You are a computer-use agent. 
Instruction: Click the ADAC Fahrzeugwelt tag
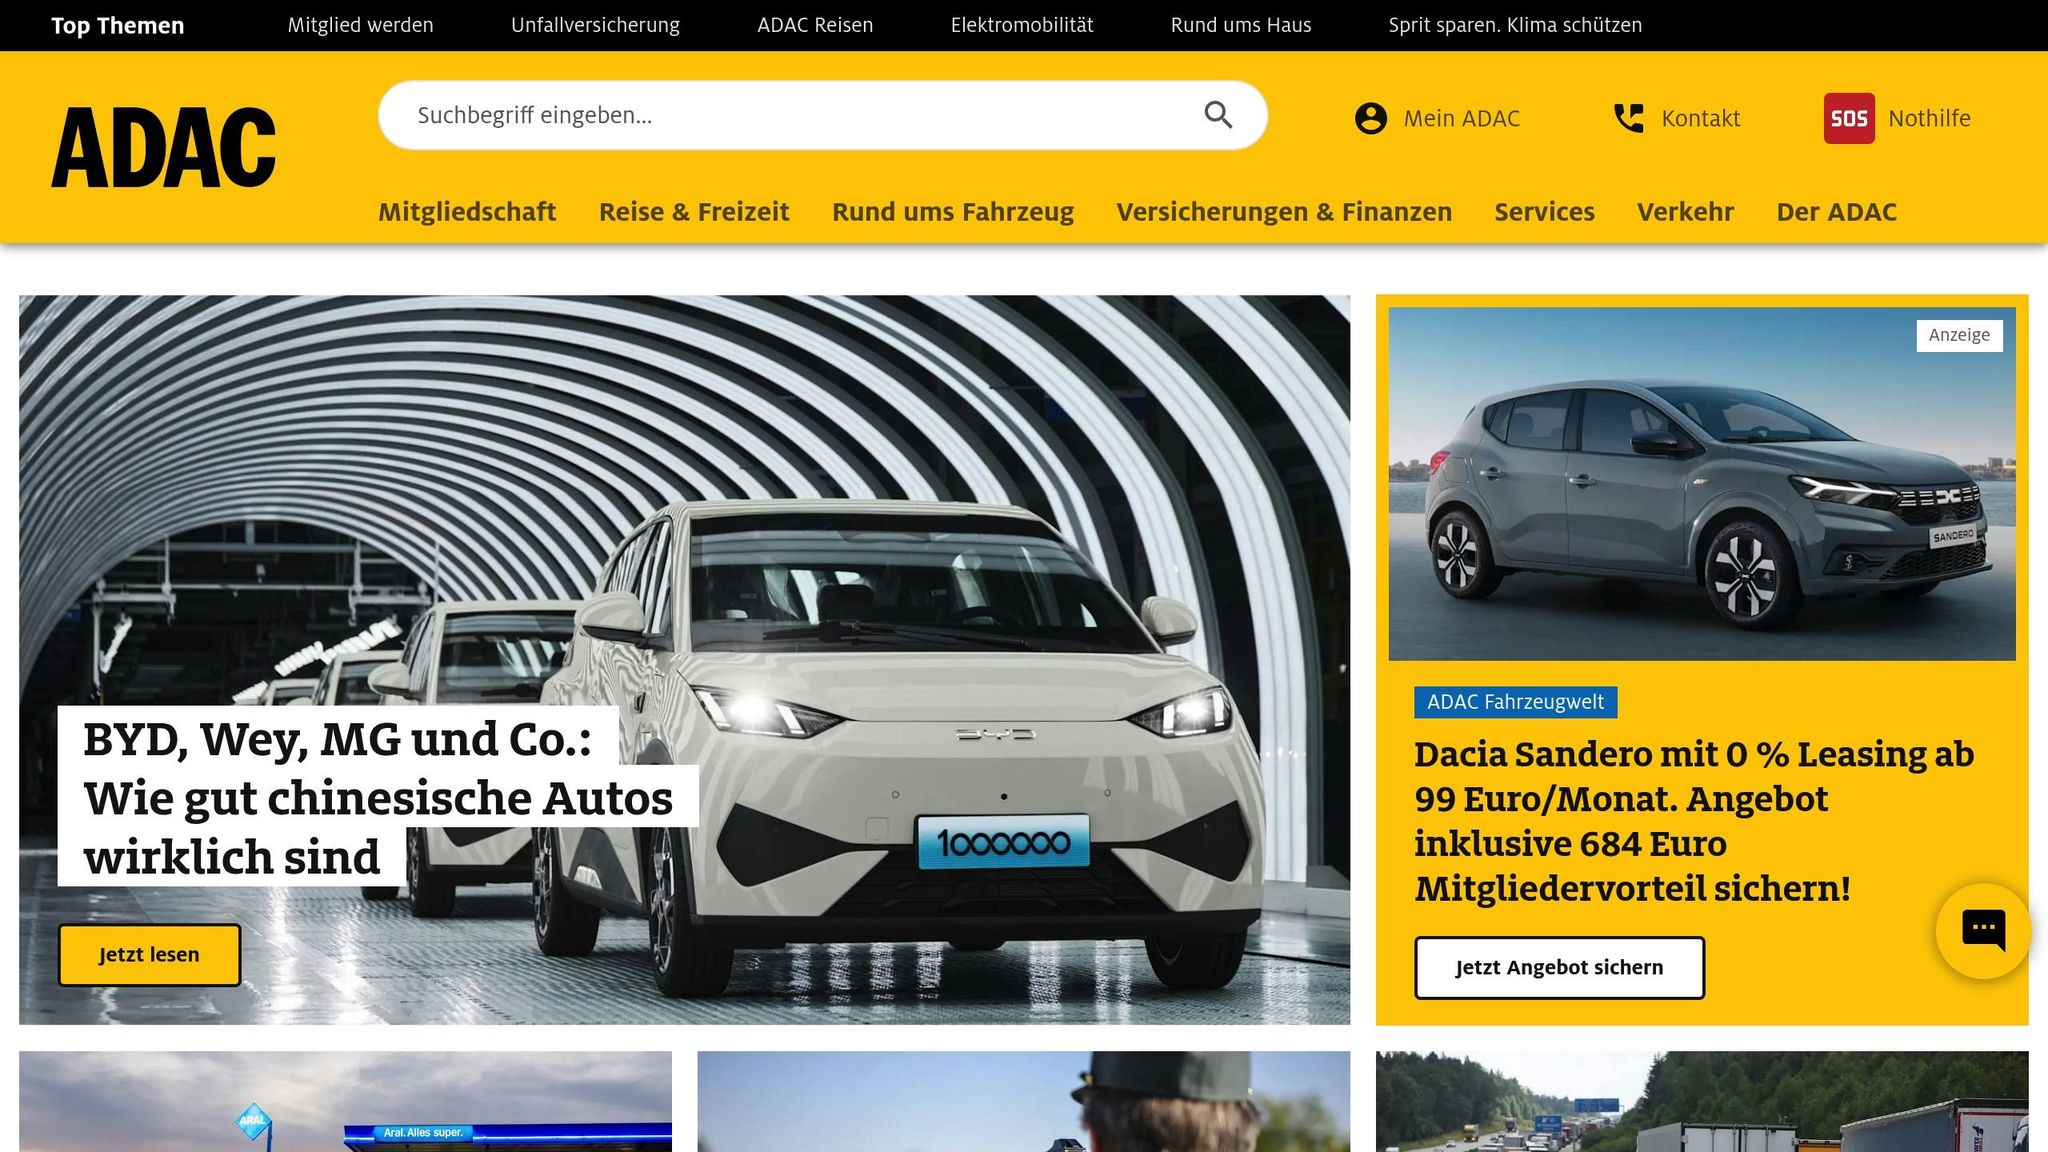pos(1515,702)
